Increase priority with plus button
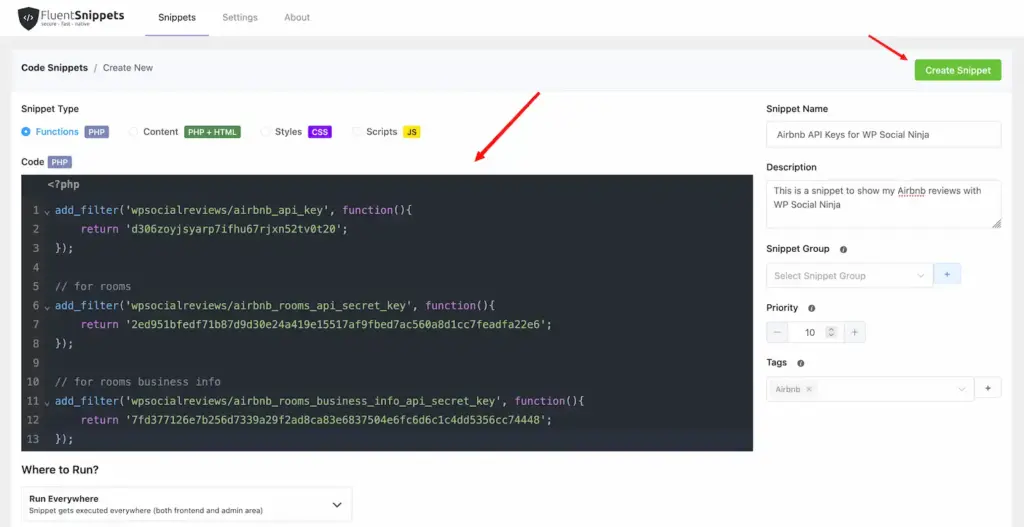This screenshot has height=527, width=1024. coord(854,332)
